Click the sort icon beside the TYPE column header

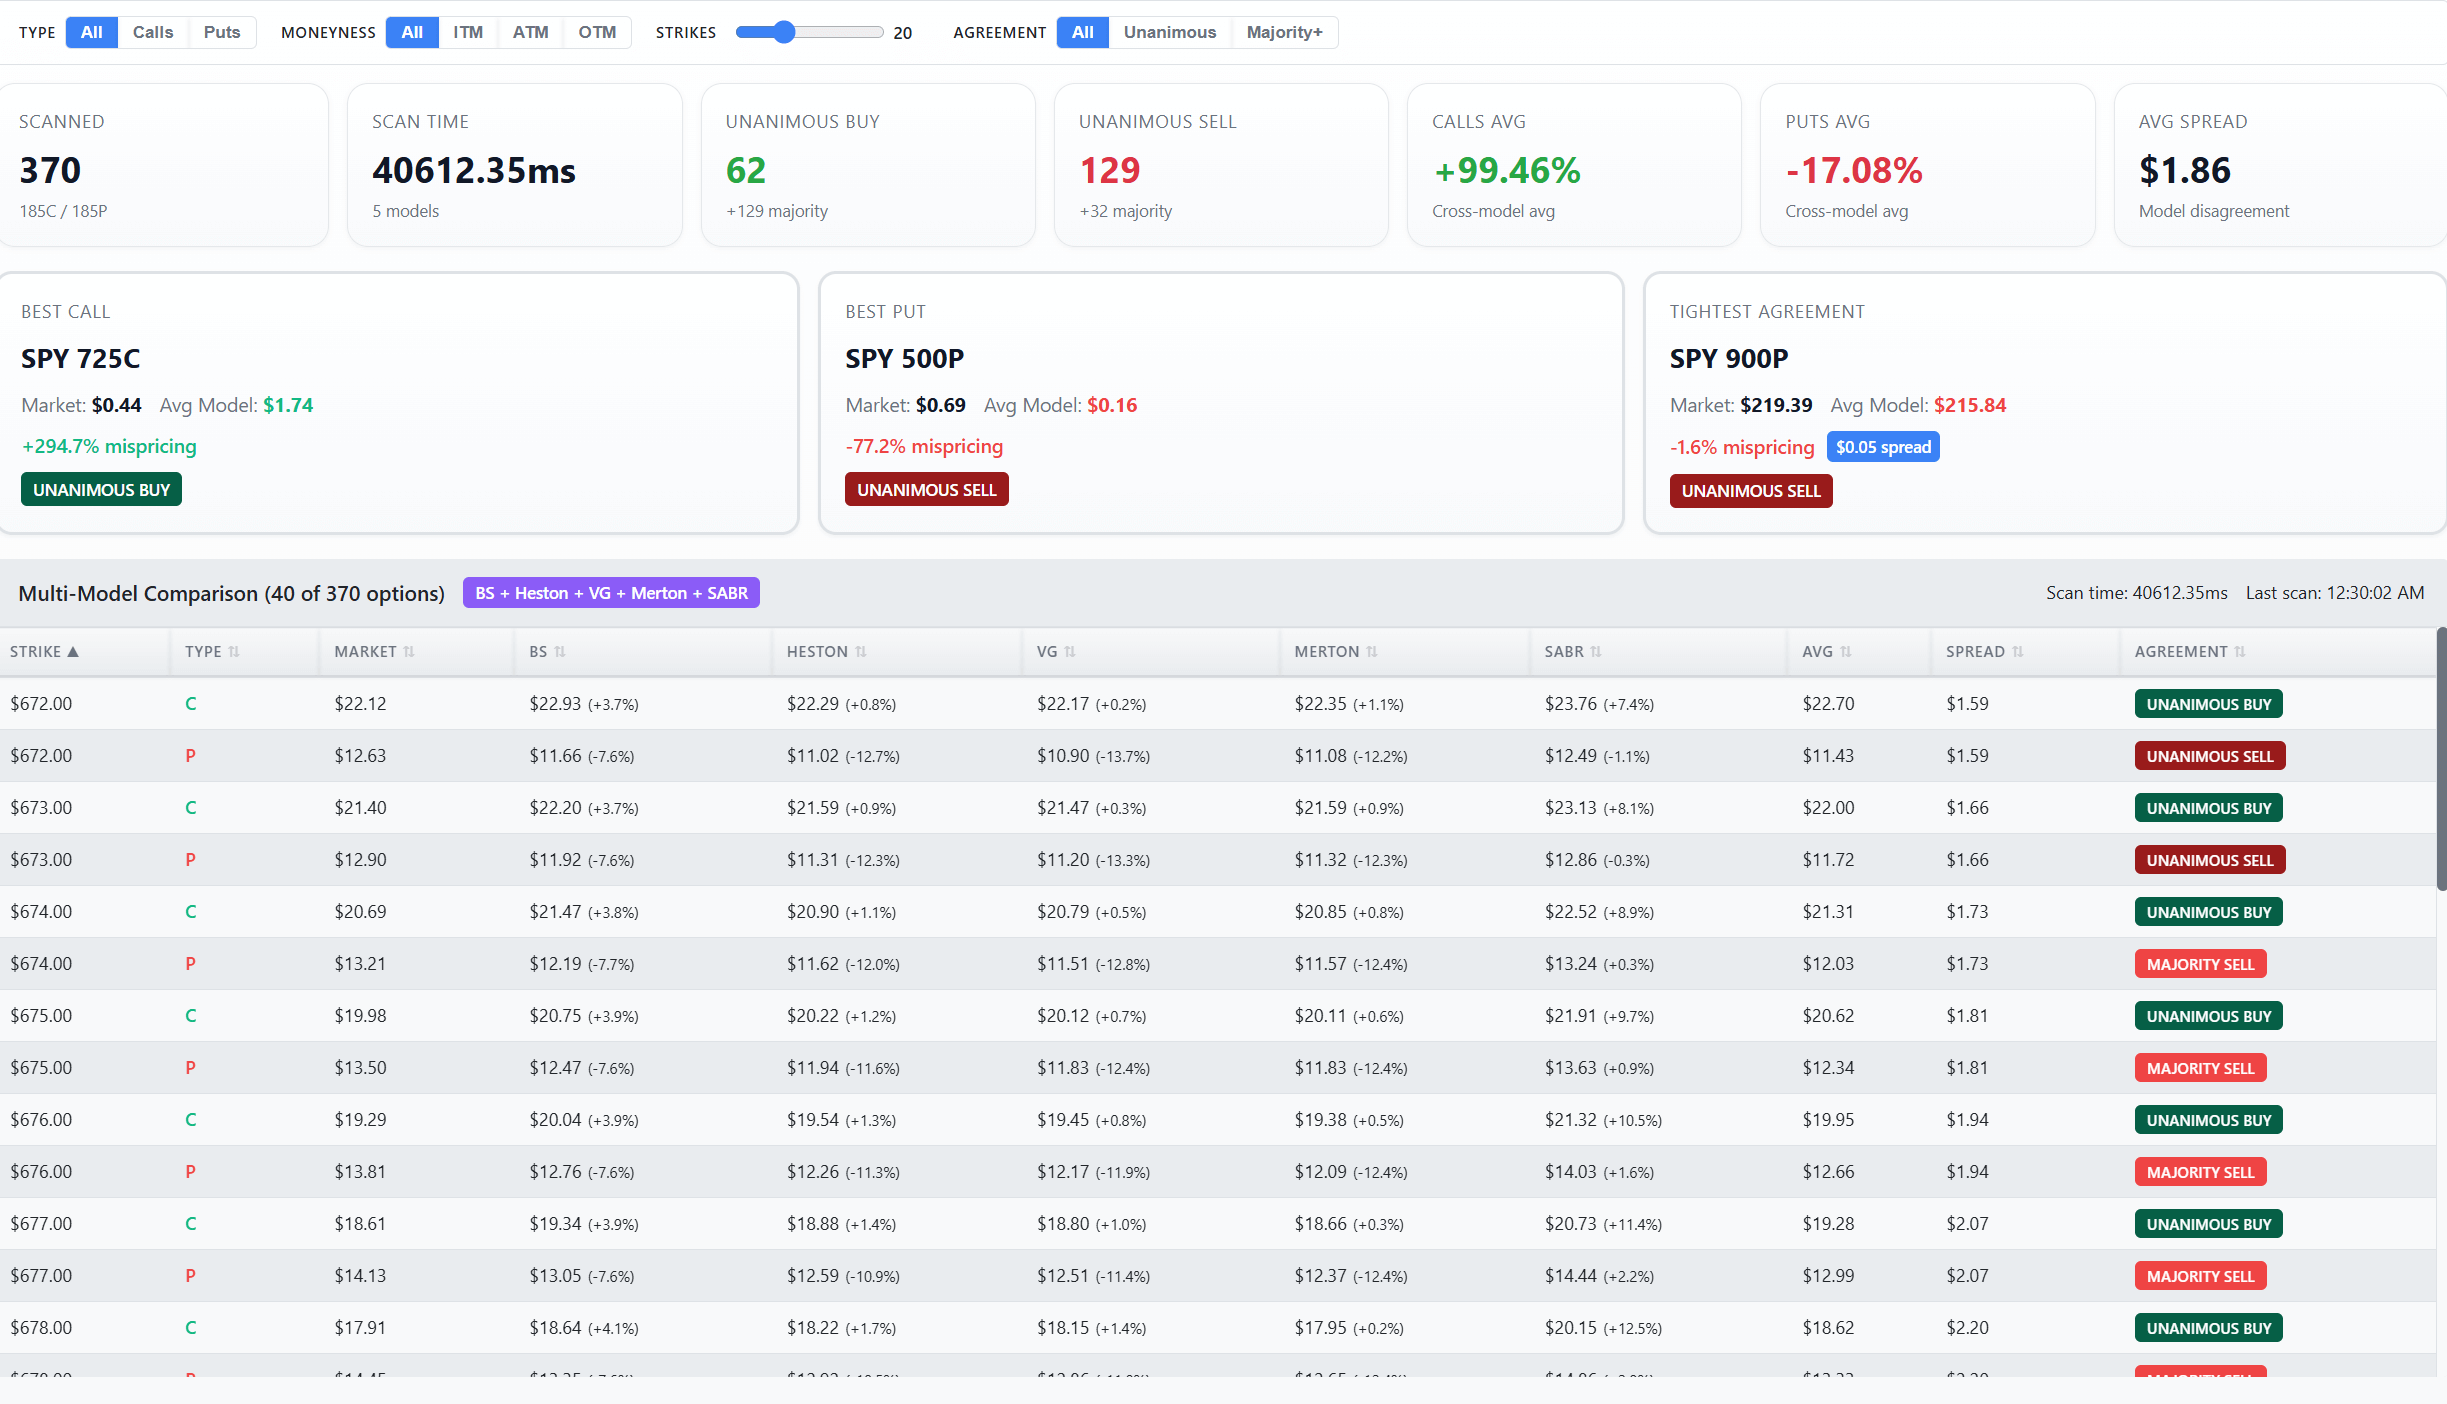click(234, 652)
